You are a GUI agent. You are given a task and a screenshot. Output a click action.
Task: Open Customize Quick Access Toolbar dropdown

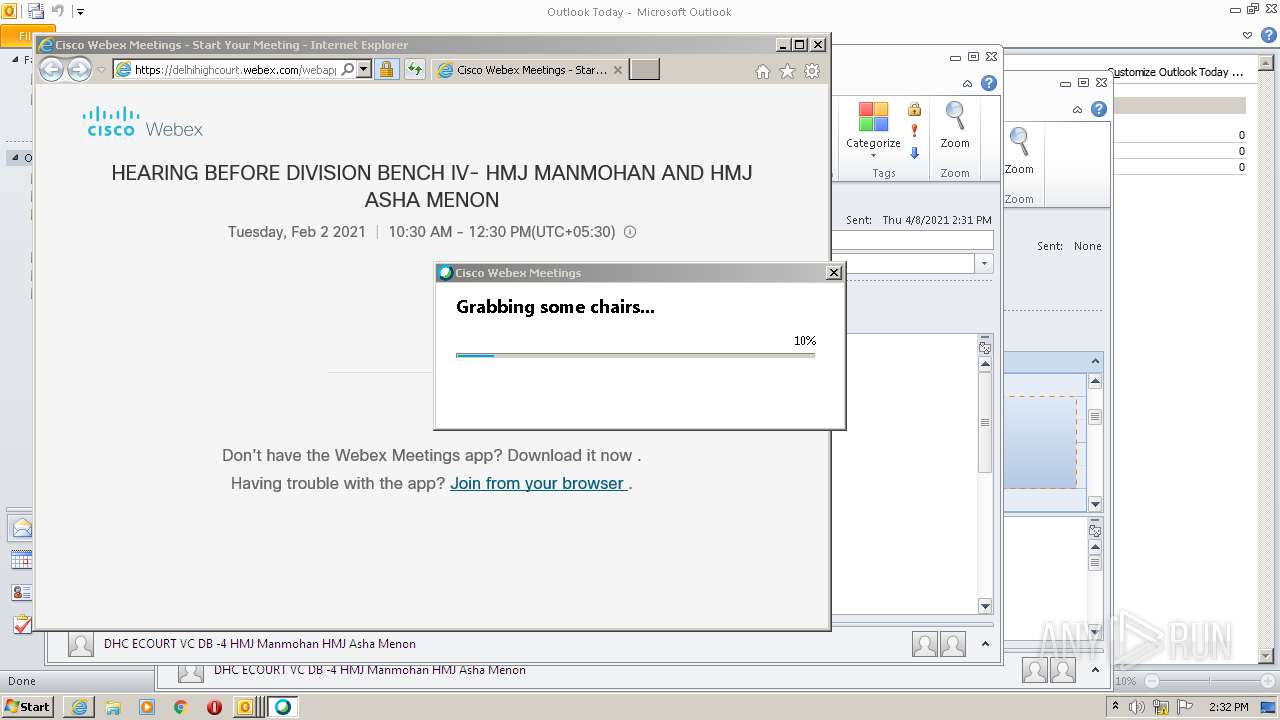click(x=81, y=12)
